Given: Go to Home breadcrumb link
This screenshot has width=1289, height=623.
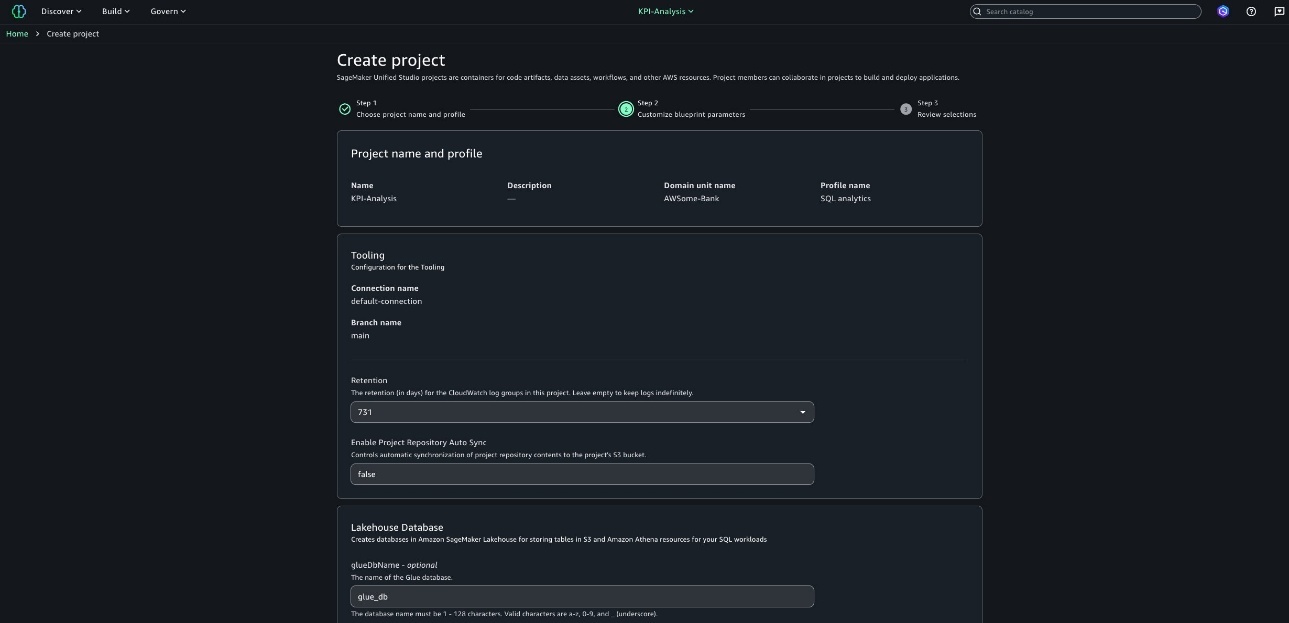Looking at the screenshot, I should pos(17,34).
